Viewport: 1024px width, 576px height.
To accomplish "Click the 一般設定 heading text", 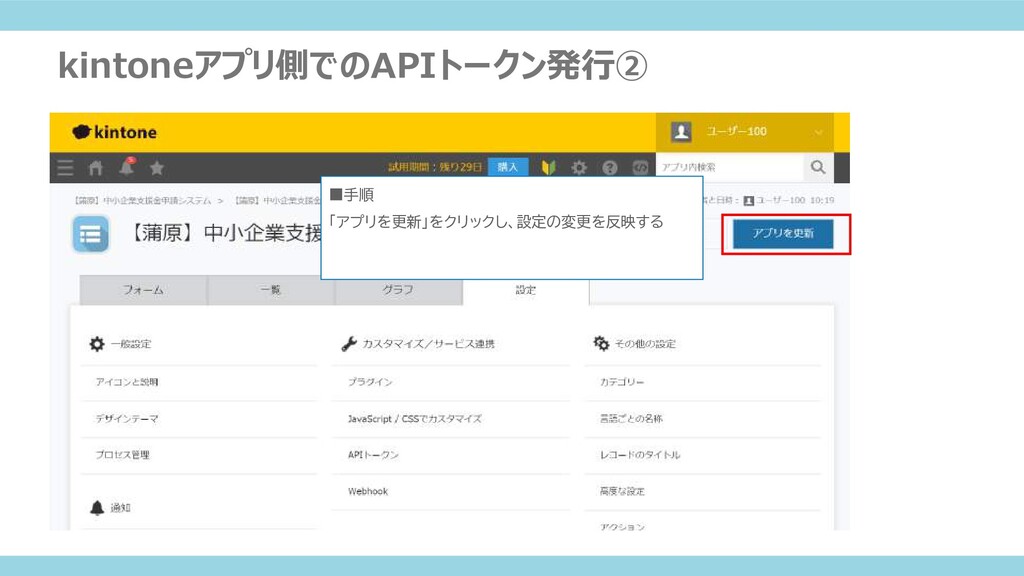I will (131, 344).
